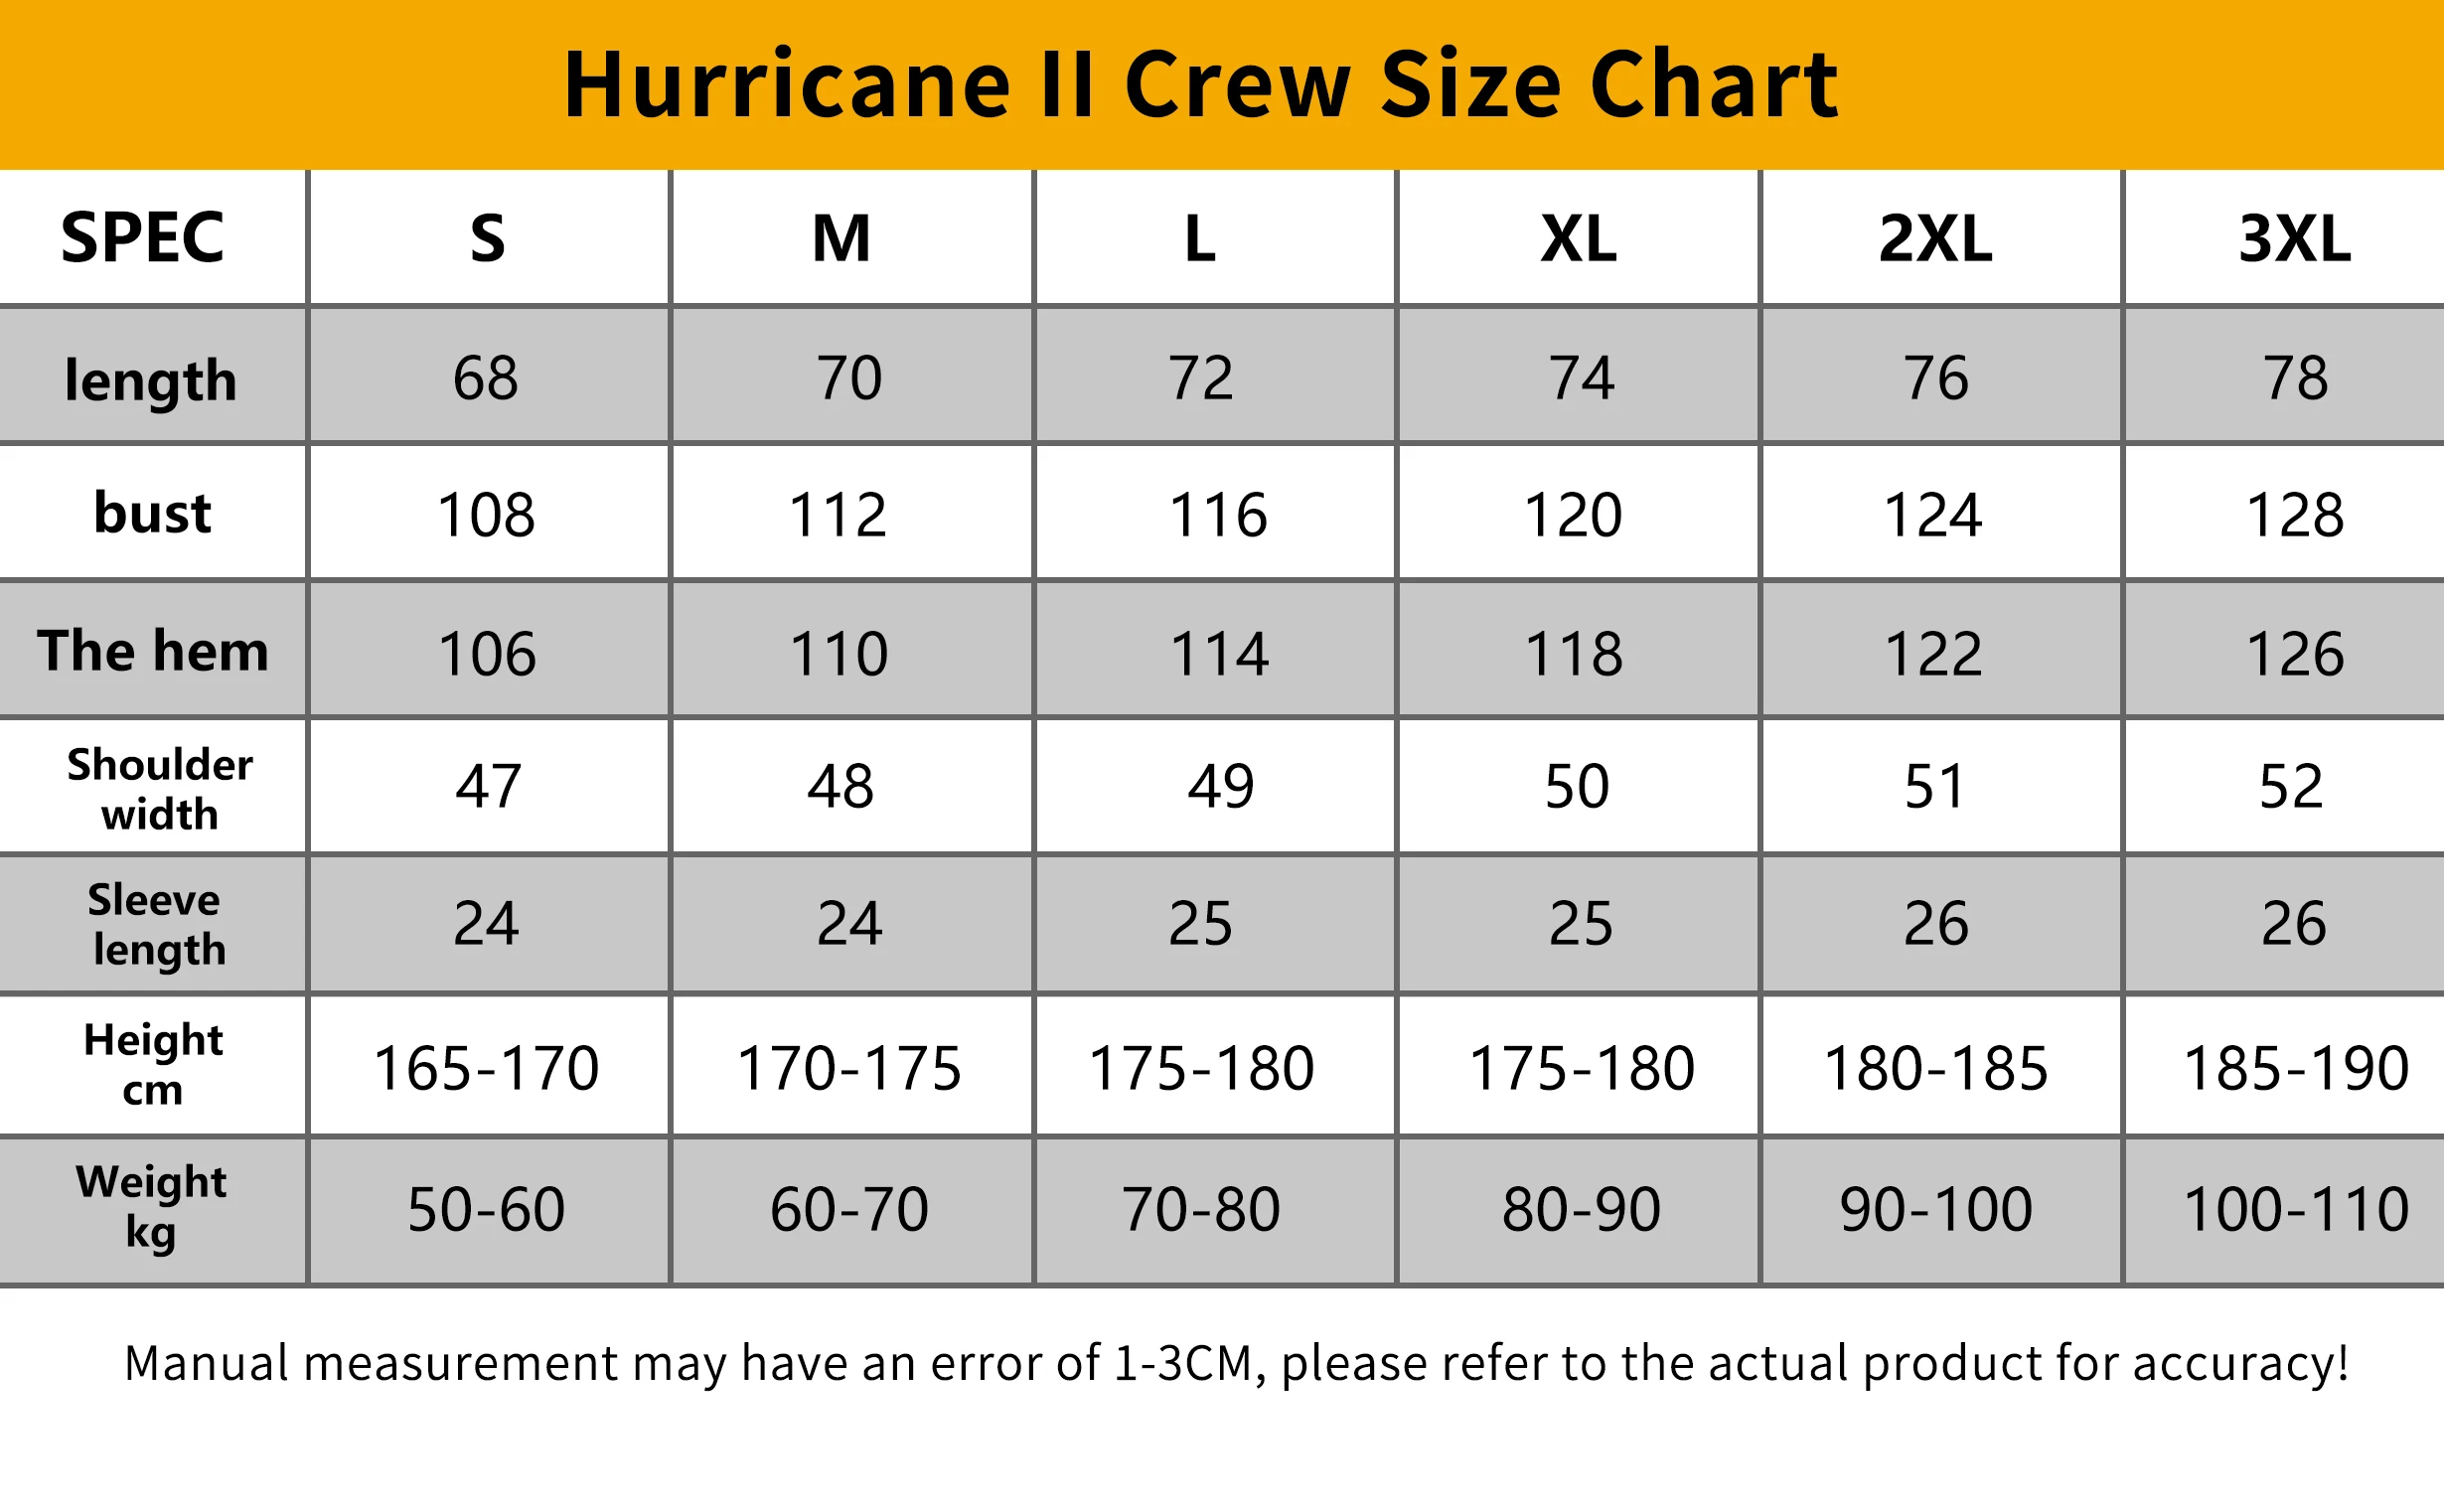This screenshot has width=2444, height=1512.
Task: Click the Hurricane II Crew Size Chart title
Action: click(x=1200, y=84)
